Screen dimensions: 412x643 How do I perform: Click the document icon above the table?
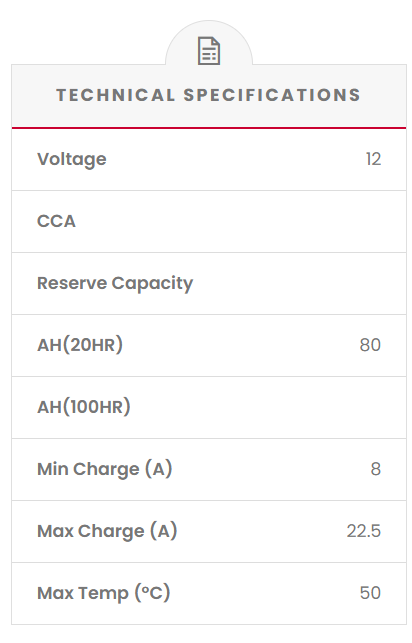pos(209,51)
